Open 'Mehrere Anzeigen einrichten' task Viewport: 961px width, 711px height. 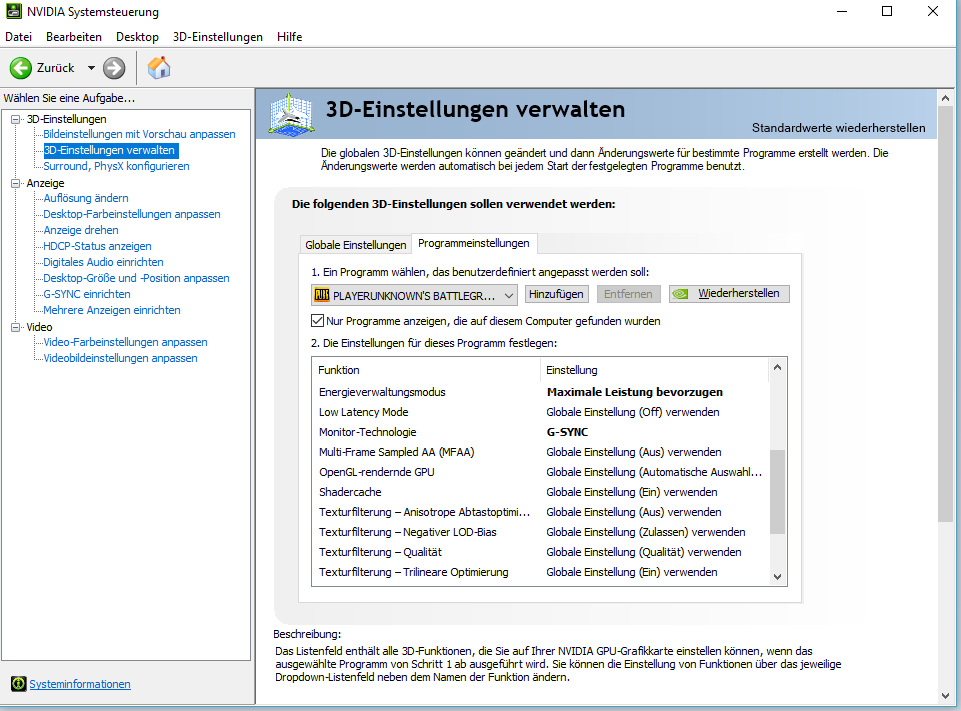[x=112, y=310]
